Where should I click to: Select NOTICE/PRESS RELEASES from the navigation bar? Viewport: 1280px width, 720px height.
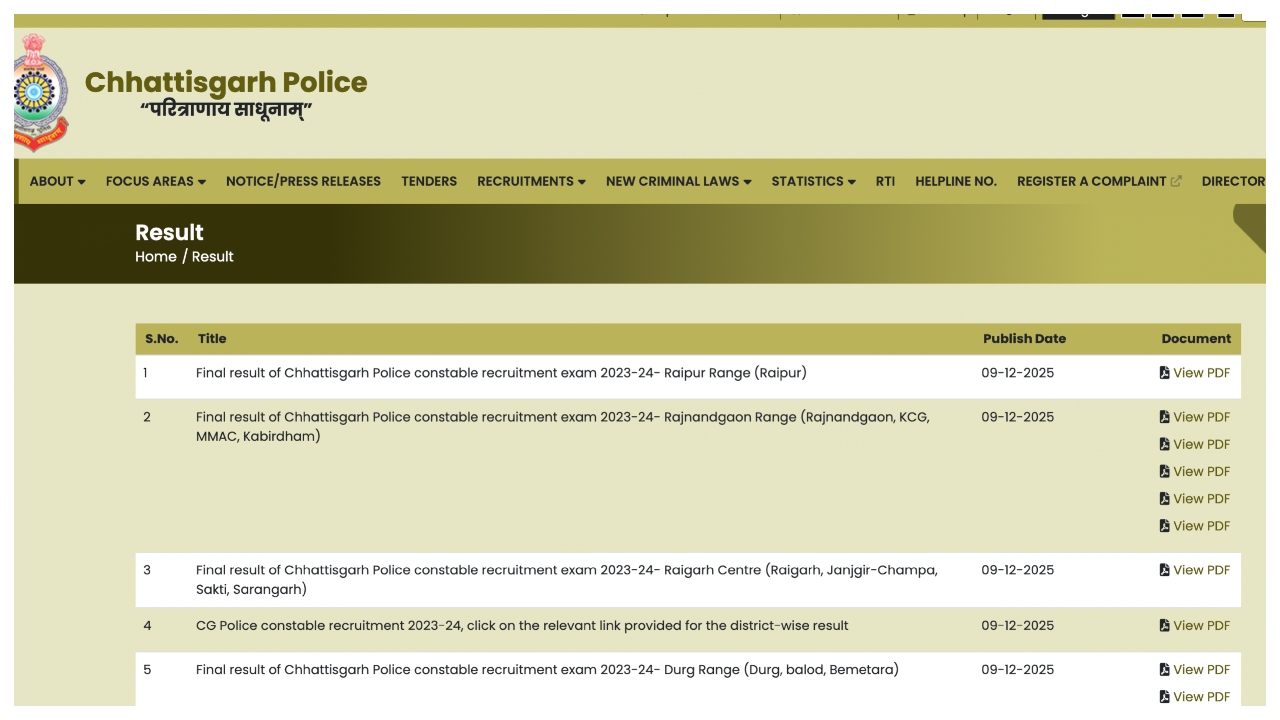click(x=303, y=181)
